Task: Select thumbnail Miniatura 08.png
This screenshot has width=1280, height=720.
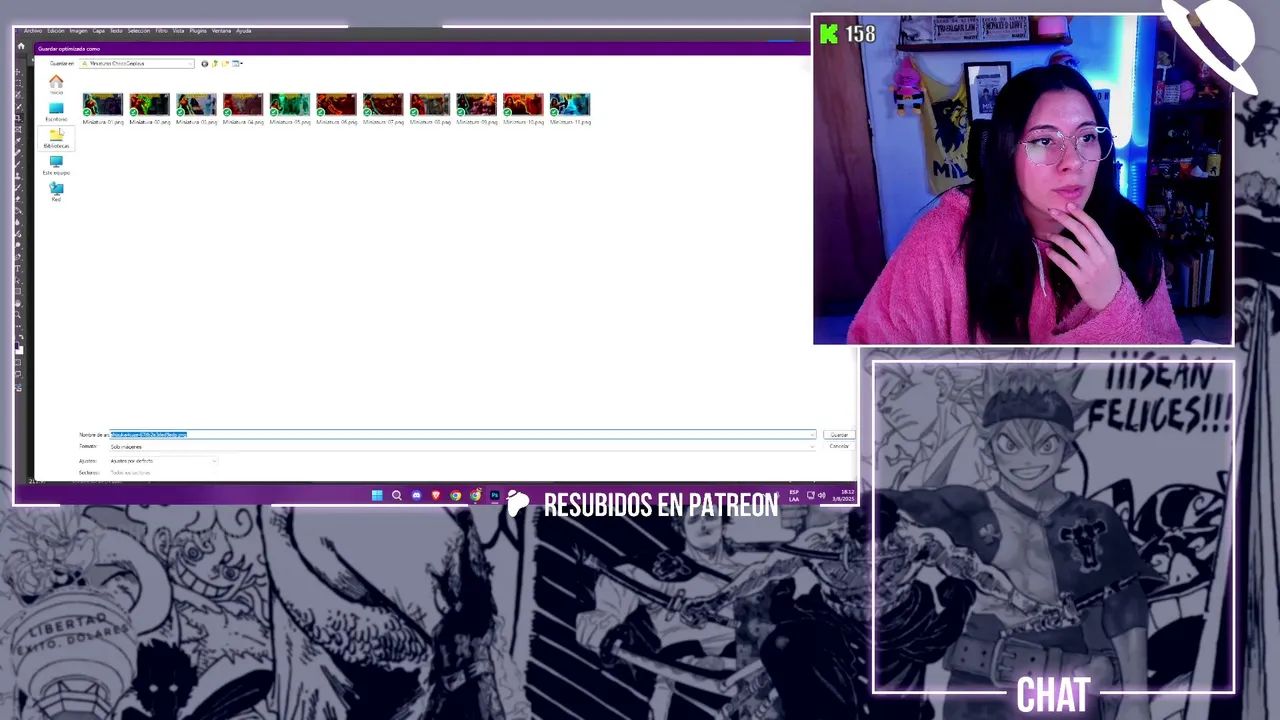Action: [430, 108]
